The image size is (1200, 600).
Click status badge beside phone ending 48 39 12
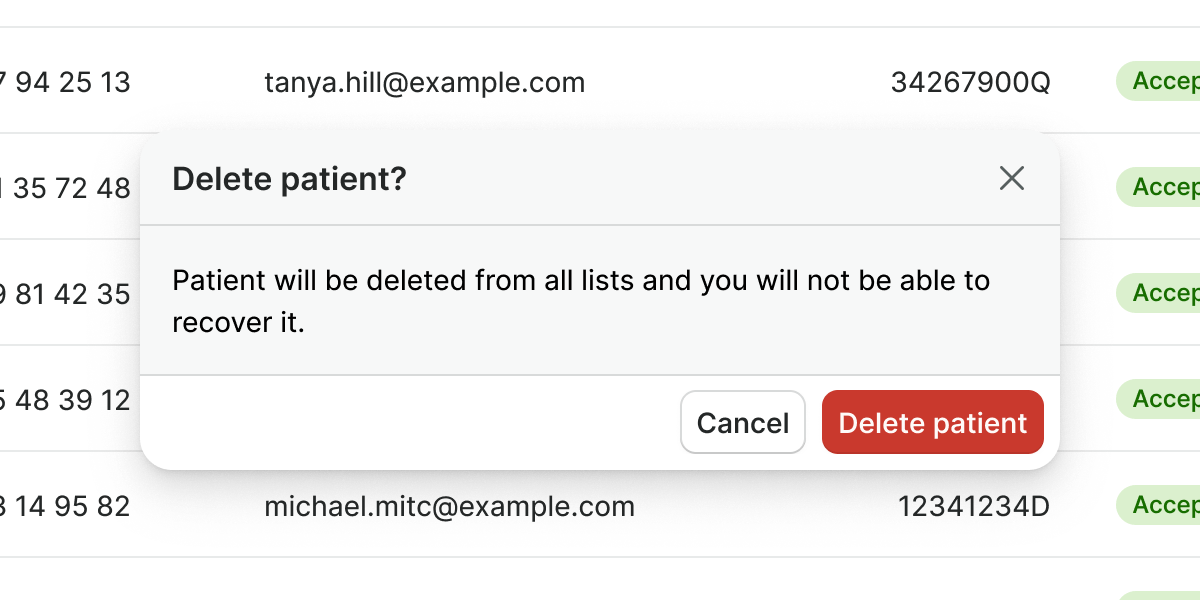(1164, 399)
